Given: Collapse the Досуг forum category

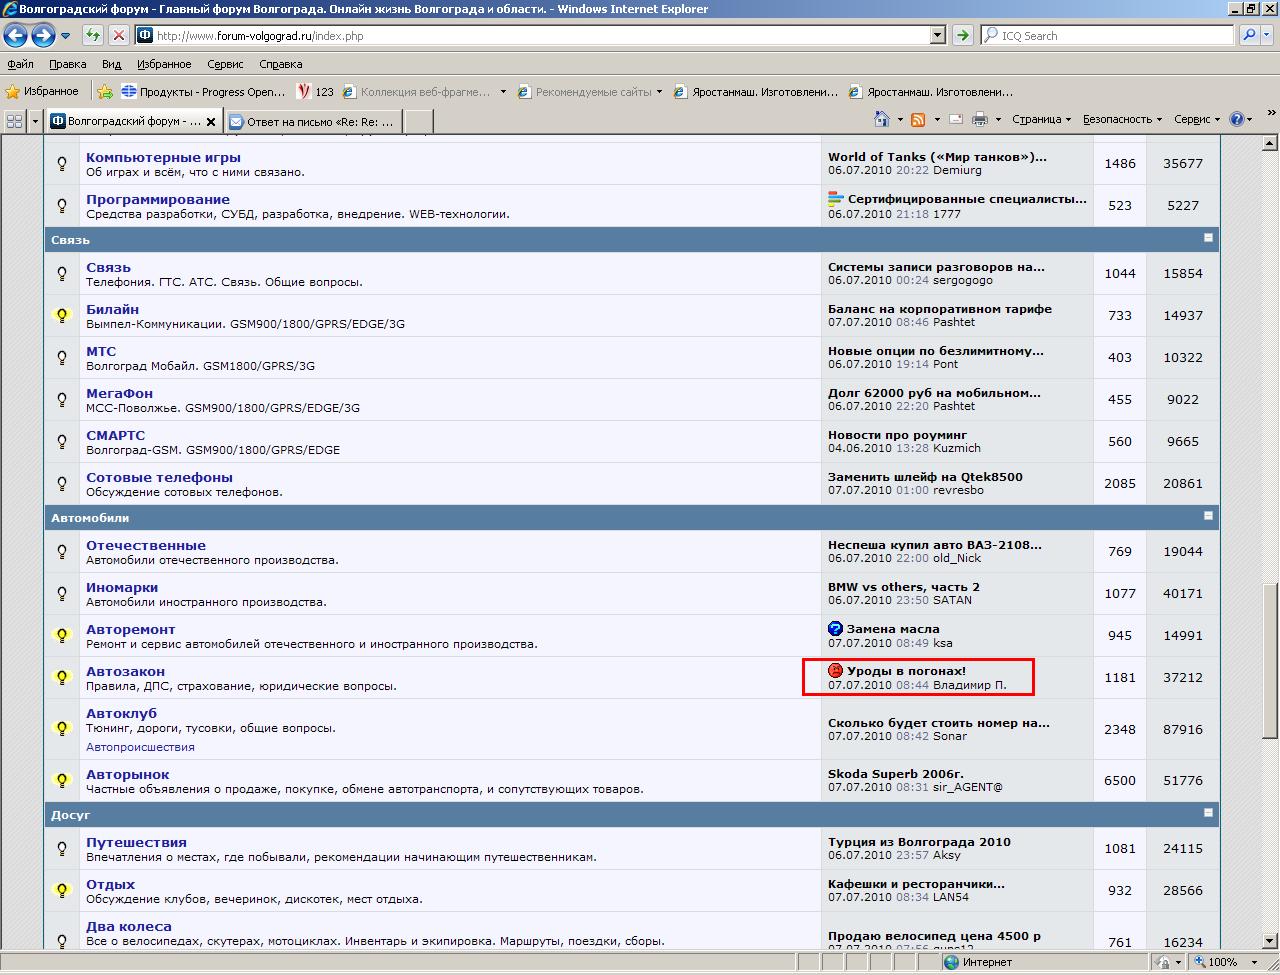Looking at the screenshot, I should pos(1208,813).
